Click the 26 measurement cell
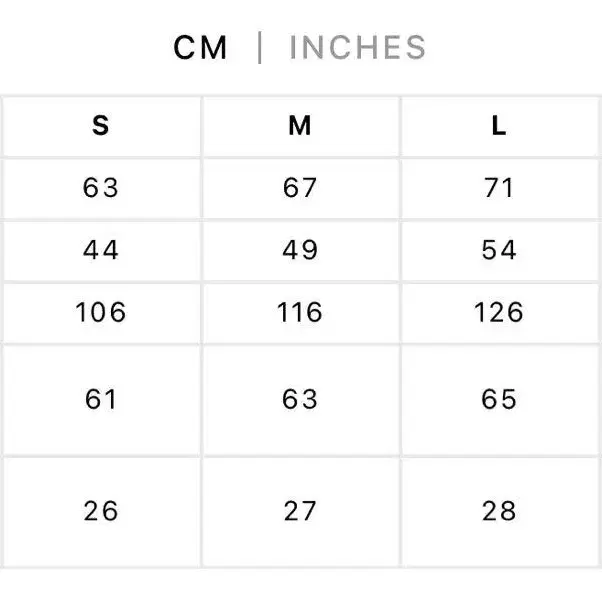 coord(101,512)
